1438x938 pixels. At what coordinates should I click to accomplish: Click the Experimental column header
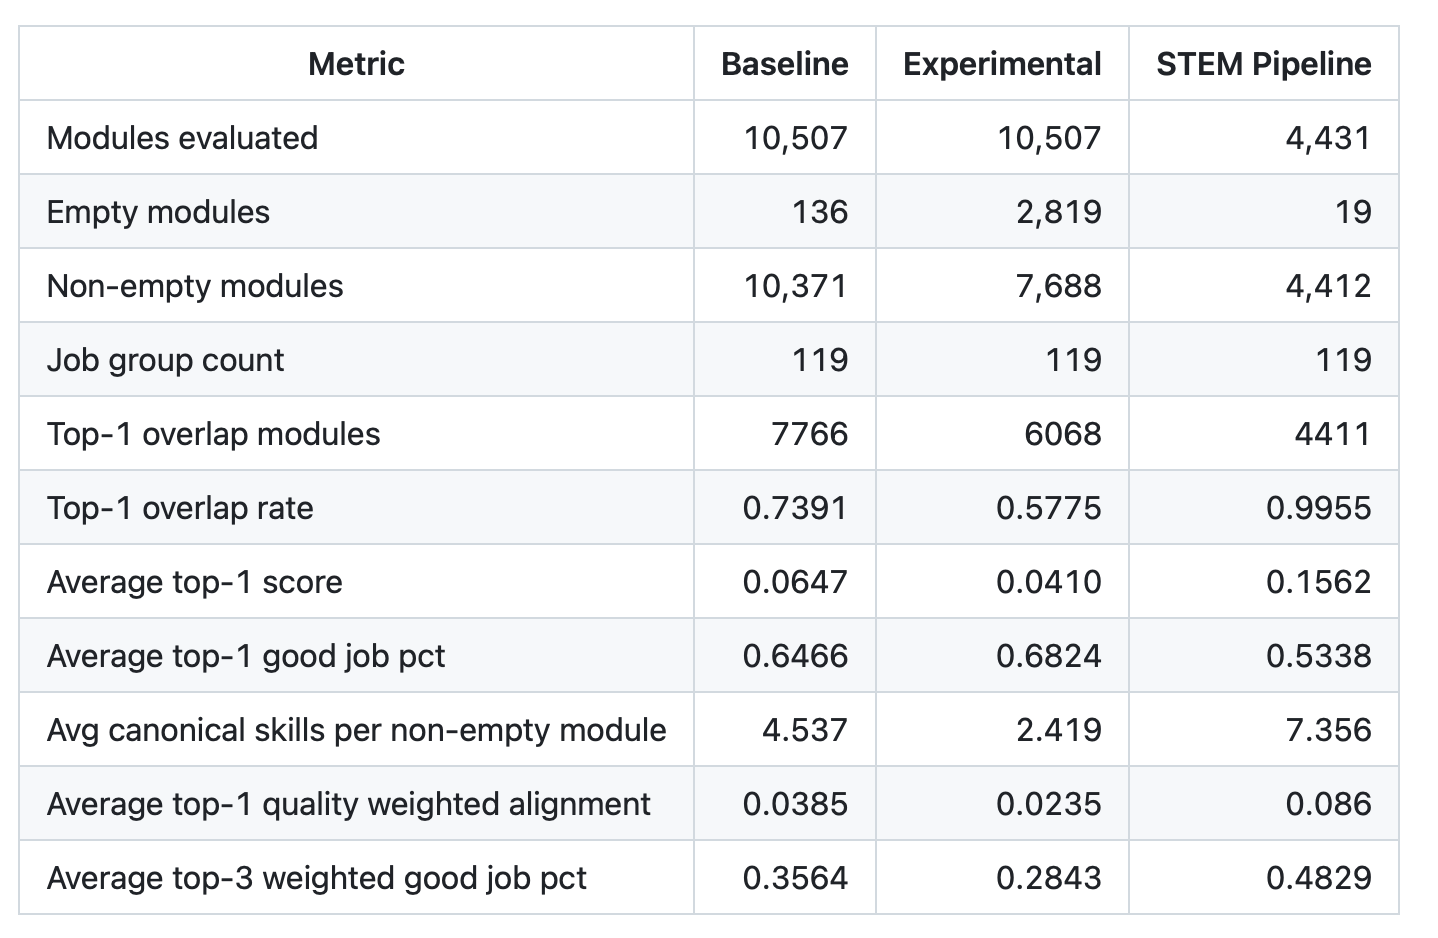pyautogui.click(x=1001, y=64)
